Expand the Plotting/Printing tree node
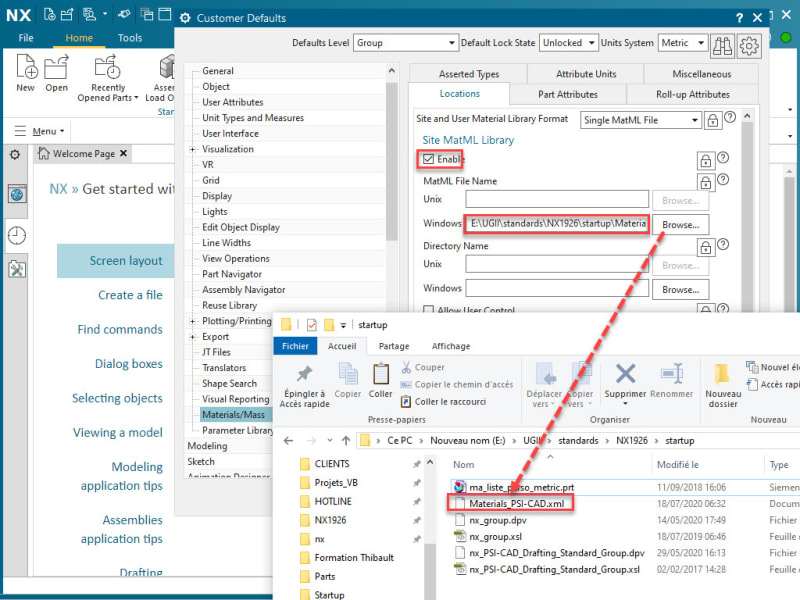 pos(192,321)
